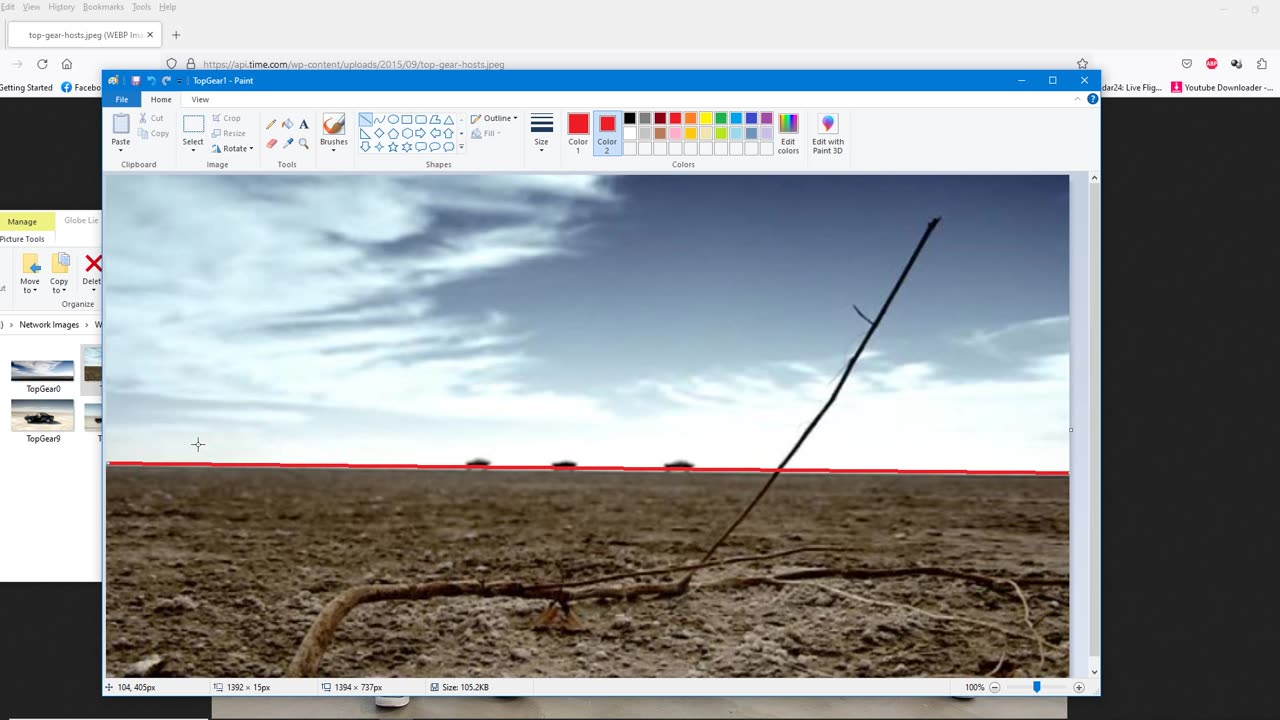This screenshot has height=720, width=1280.
Task: Choose the Oval shape in Shapes gallery
Action: (x=393, y=119)
